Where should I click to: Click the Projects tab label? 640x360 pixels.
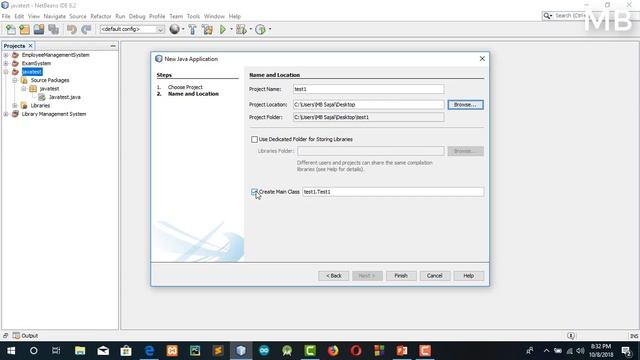pyautogui.click(x=14, y=46)
